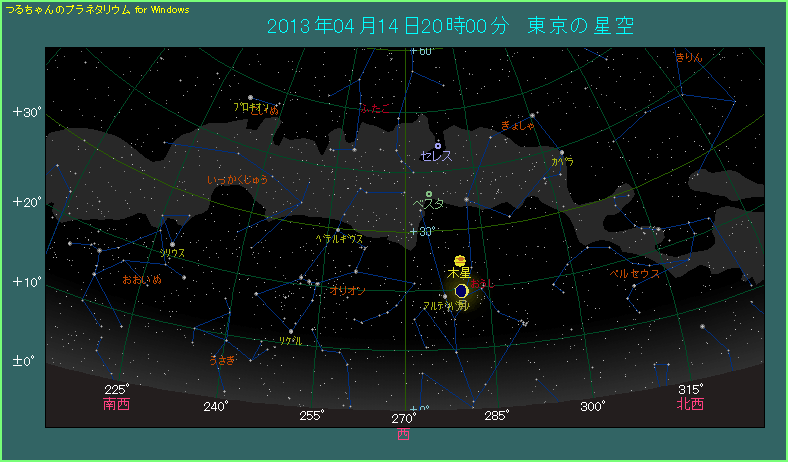Image resolution: width=788 pixels, height=462 pixels.
Task: Click the Aldebaran (アルデバラン) star label
Action: (x=446, y=305)
